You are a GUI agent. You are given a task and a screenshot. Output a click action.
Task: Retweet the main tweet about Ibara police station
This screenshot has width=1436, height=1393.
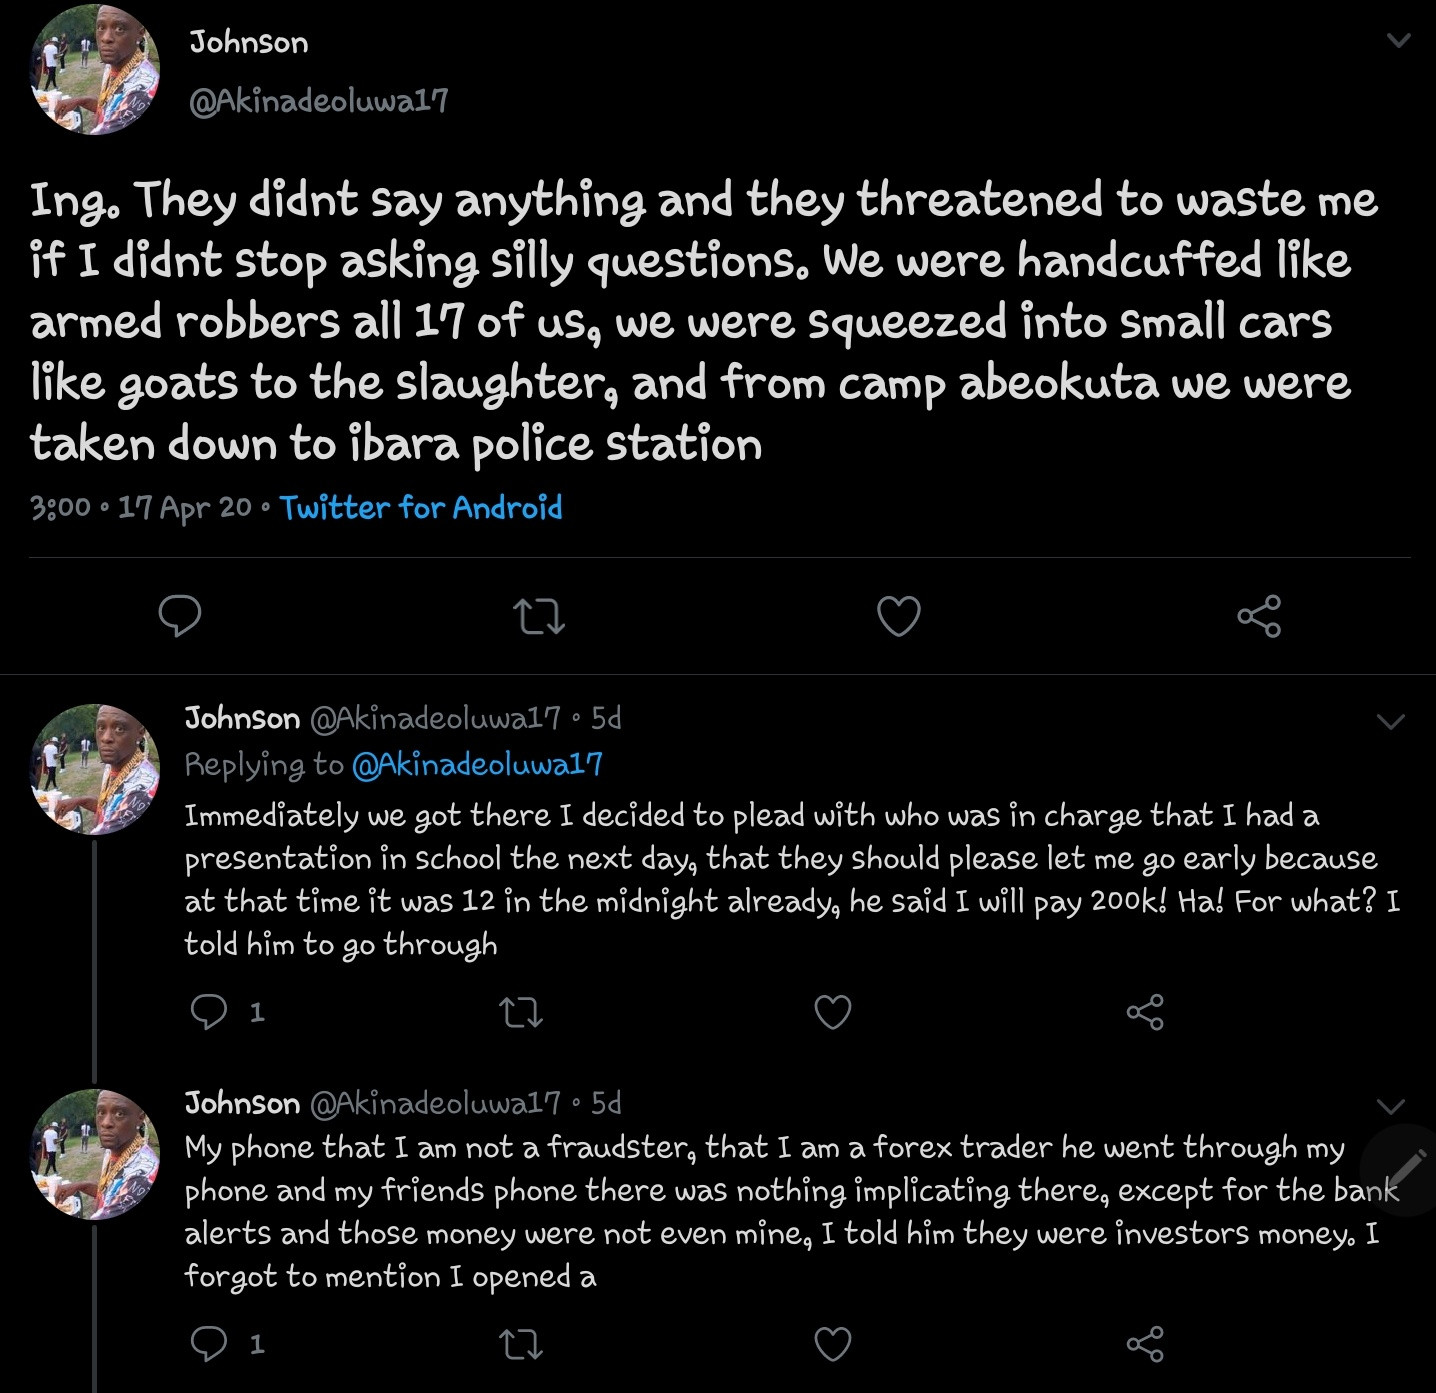click(539, 615)
